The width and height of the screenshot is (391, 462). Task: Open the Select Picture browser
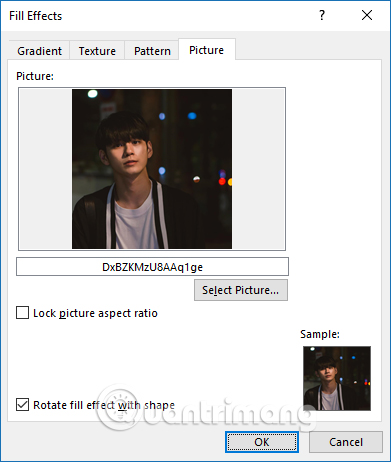[x=241, y=290]
